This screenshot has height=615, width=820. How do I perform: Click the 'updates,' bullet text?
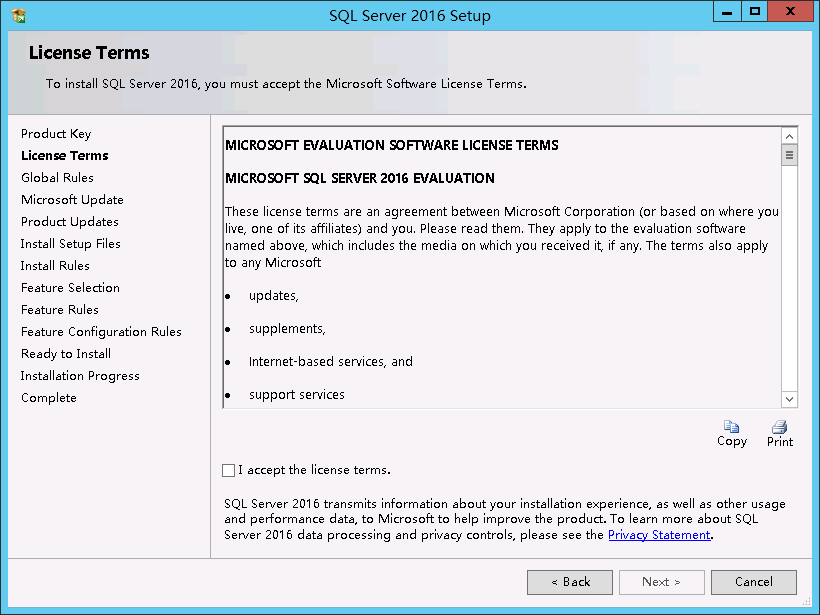(274, 296)
